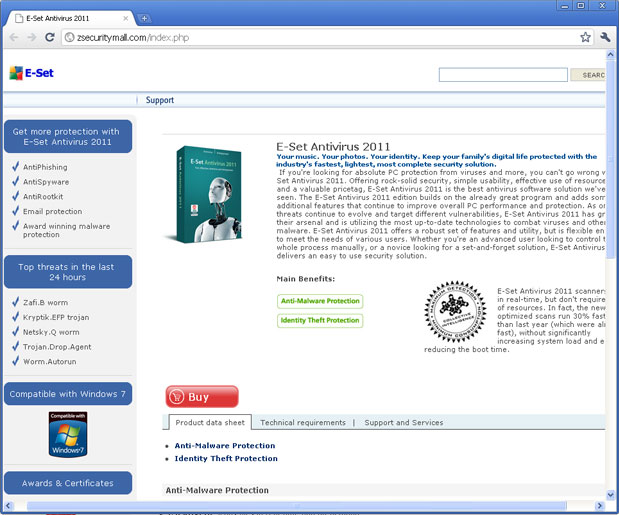Click the Anti-Malware Protection section heading

pyautogui.click(x=217, y=490)
